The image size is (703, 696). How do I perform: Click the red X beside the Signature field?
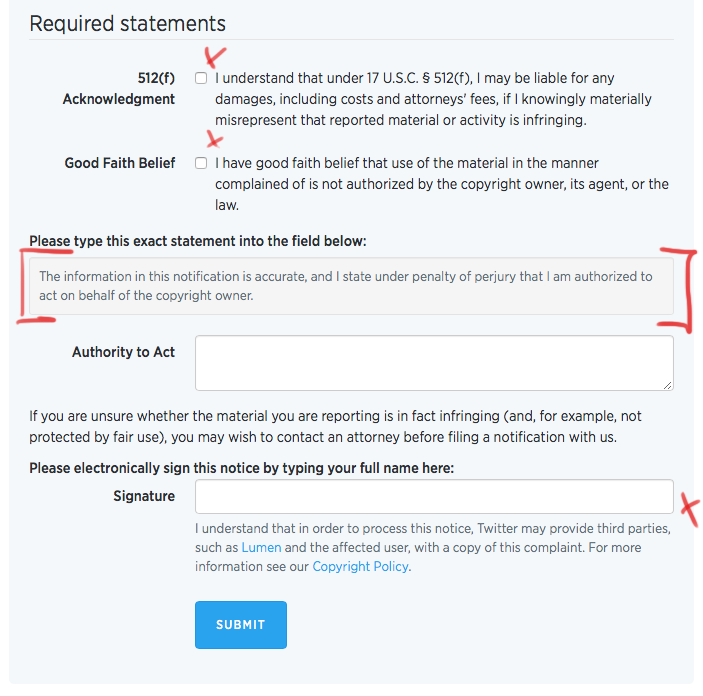[x=691, y=509]
